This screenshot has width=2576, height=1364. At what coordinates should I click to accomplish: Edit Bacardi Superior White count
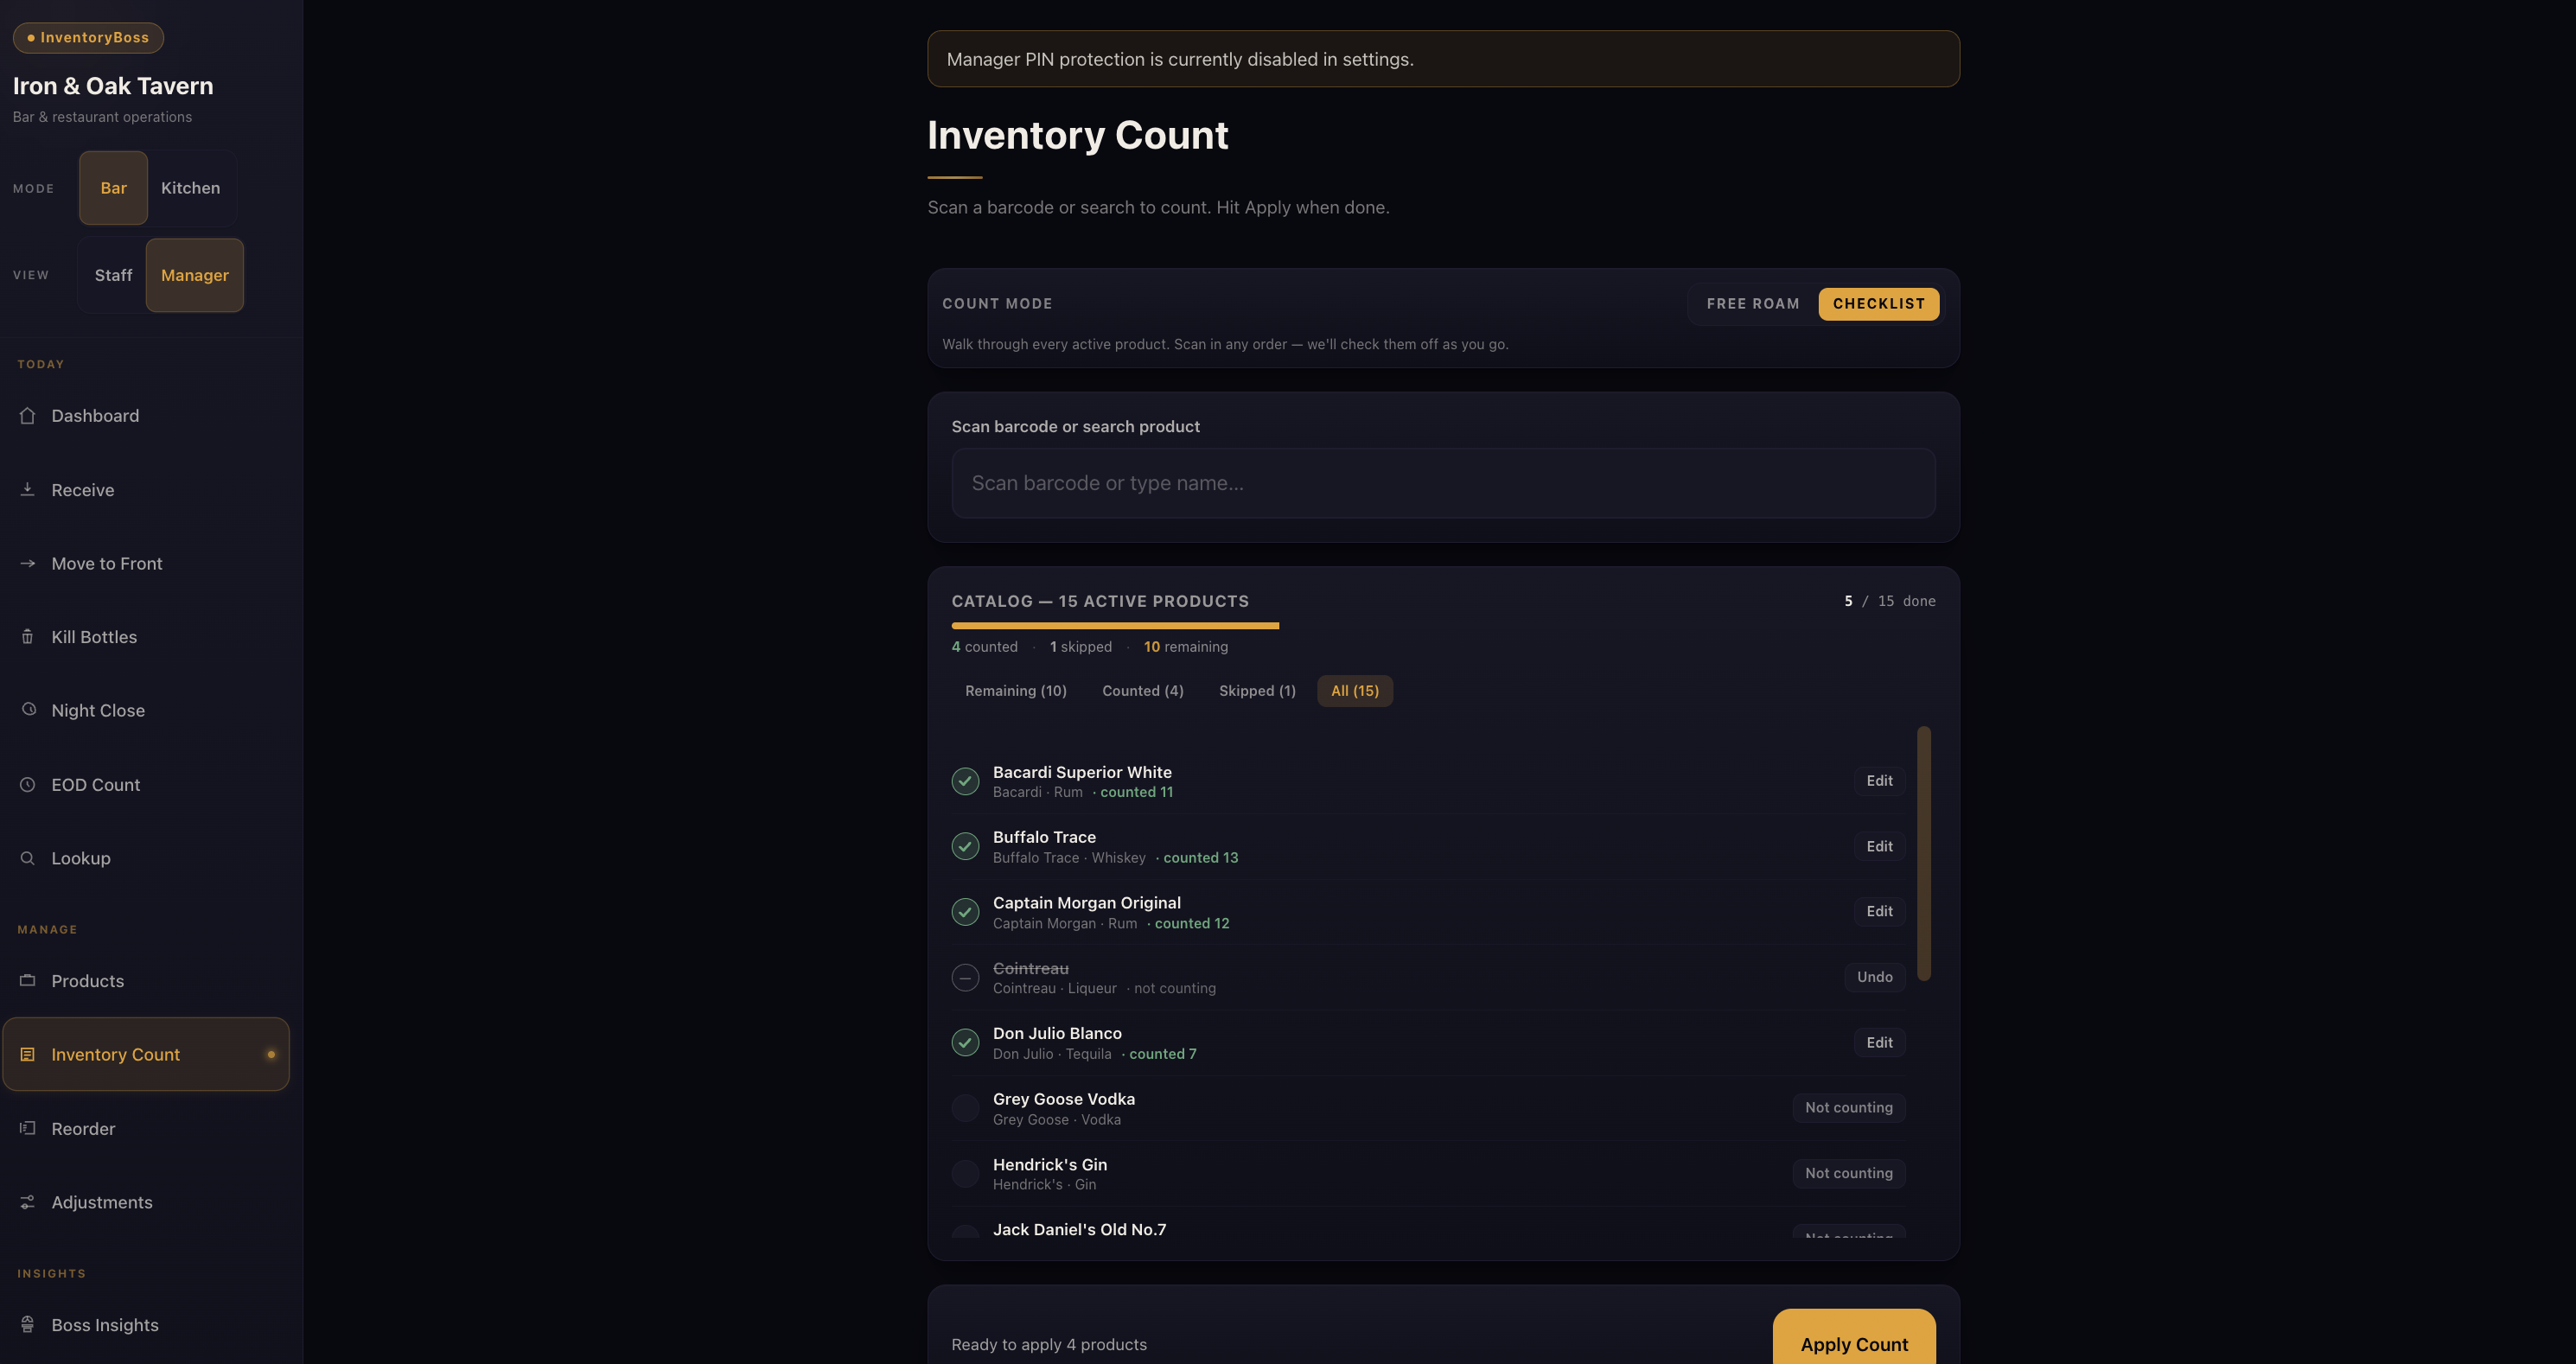[x=1879, y=781]
